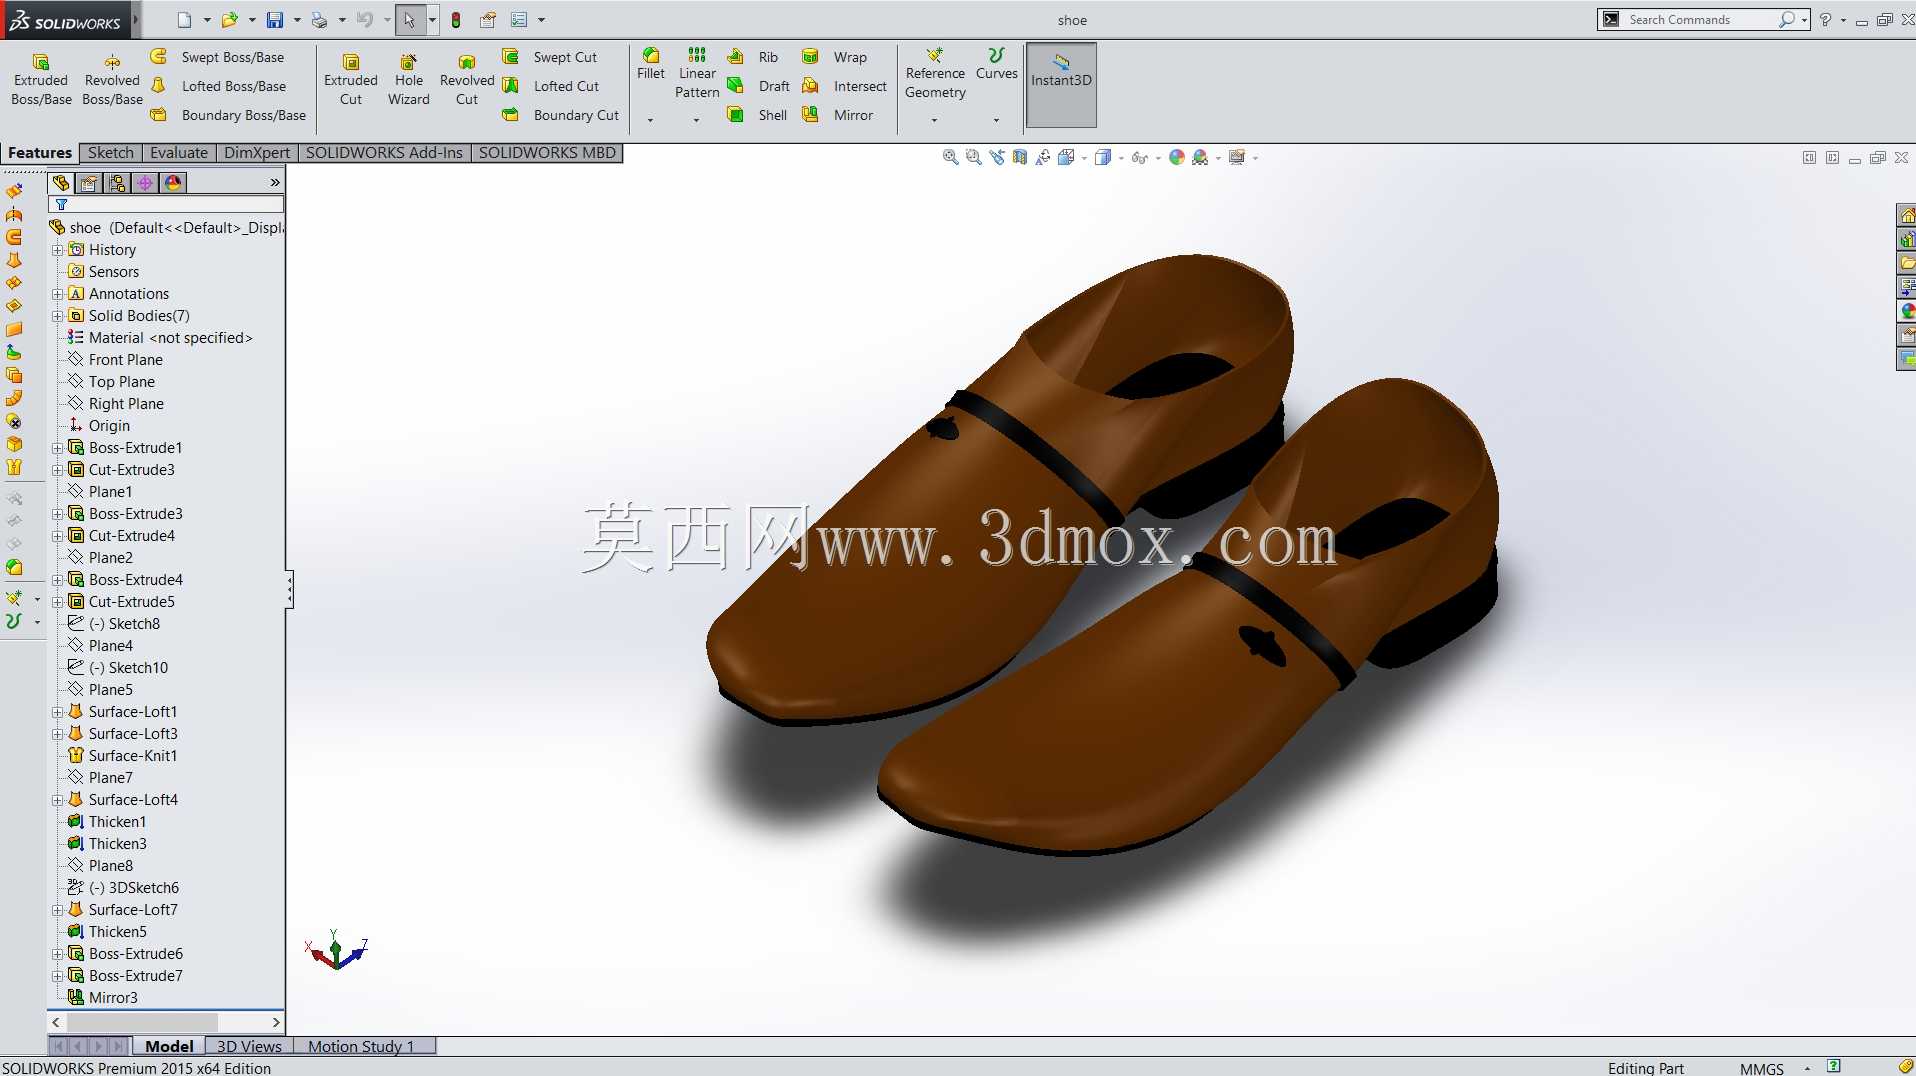
Task: Click the Section View icon
Action: coord(1019,157)
